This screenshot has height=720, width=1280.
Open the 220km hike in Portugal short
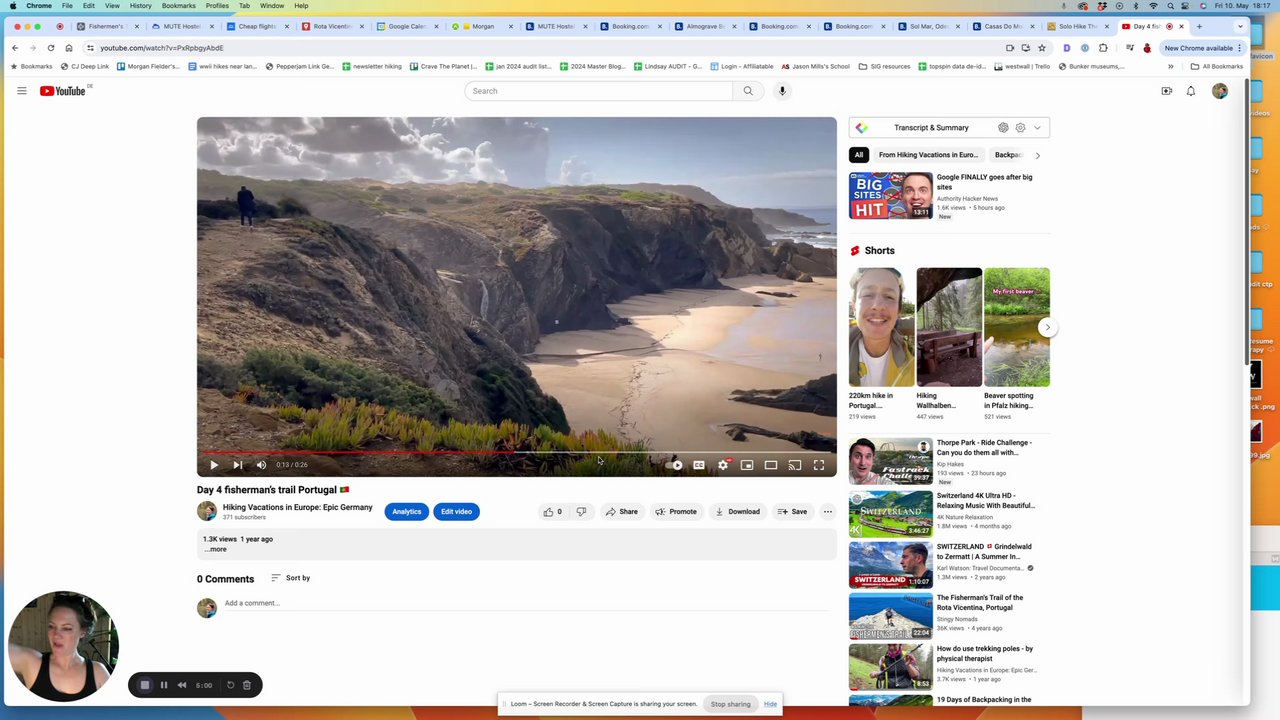[881, 343]
